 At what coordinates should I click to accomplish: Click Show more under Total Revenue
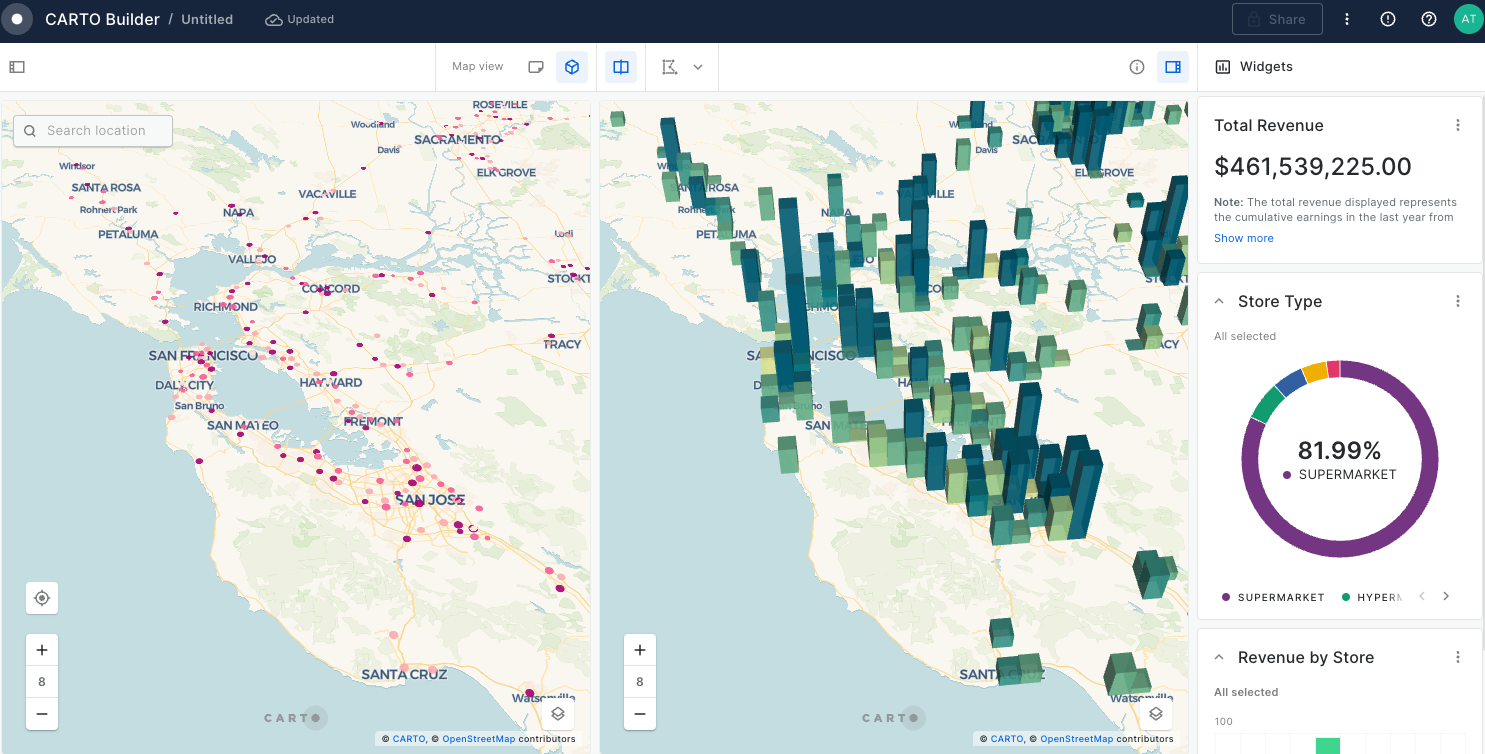1243,238
